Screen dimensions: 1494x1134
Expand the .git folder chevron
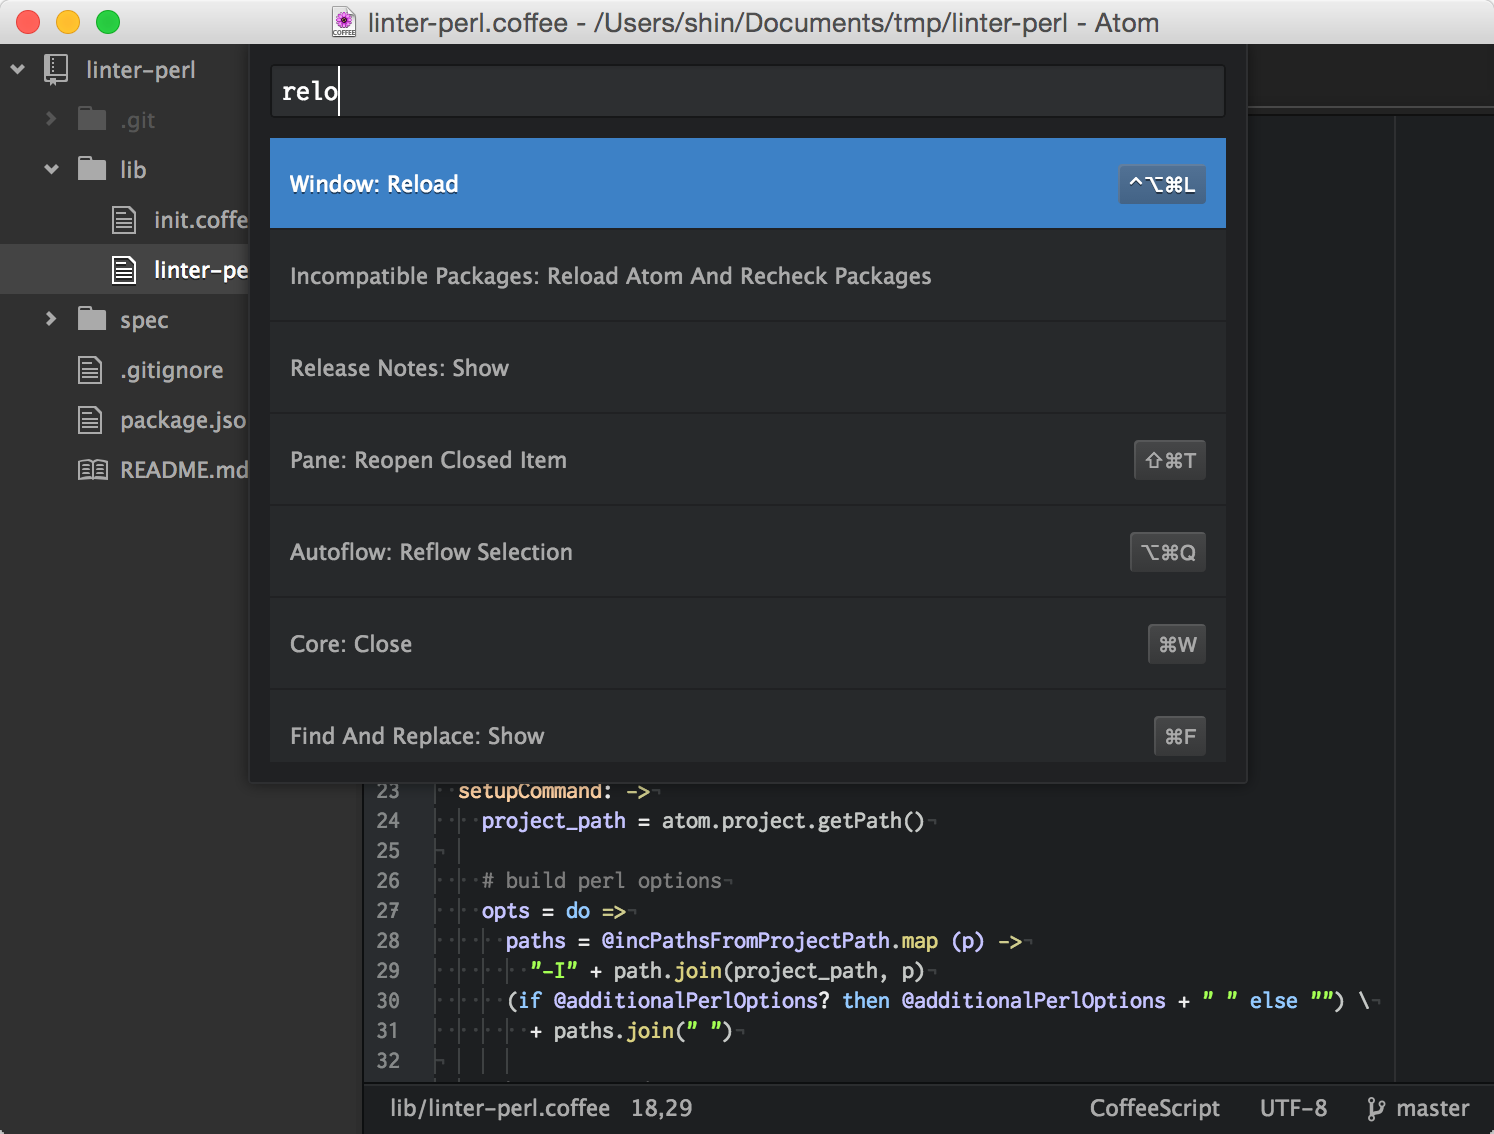(51, 119)
